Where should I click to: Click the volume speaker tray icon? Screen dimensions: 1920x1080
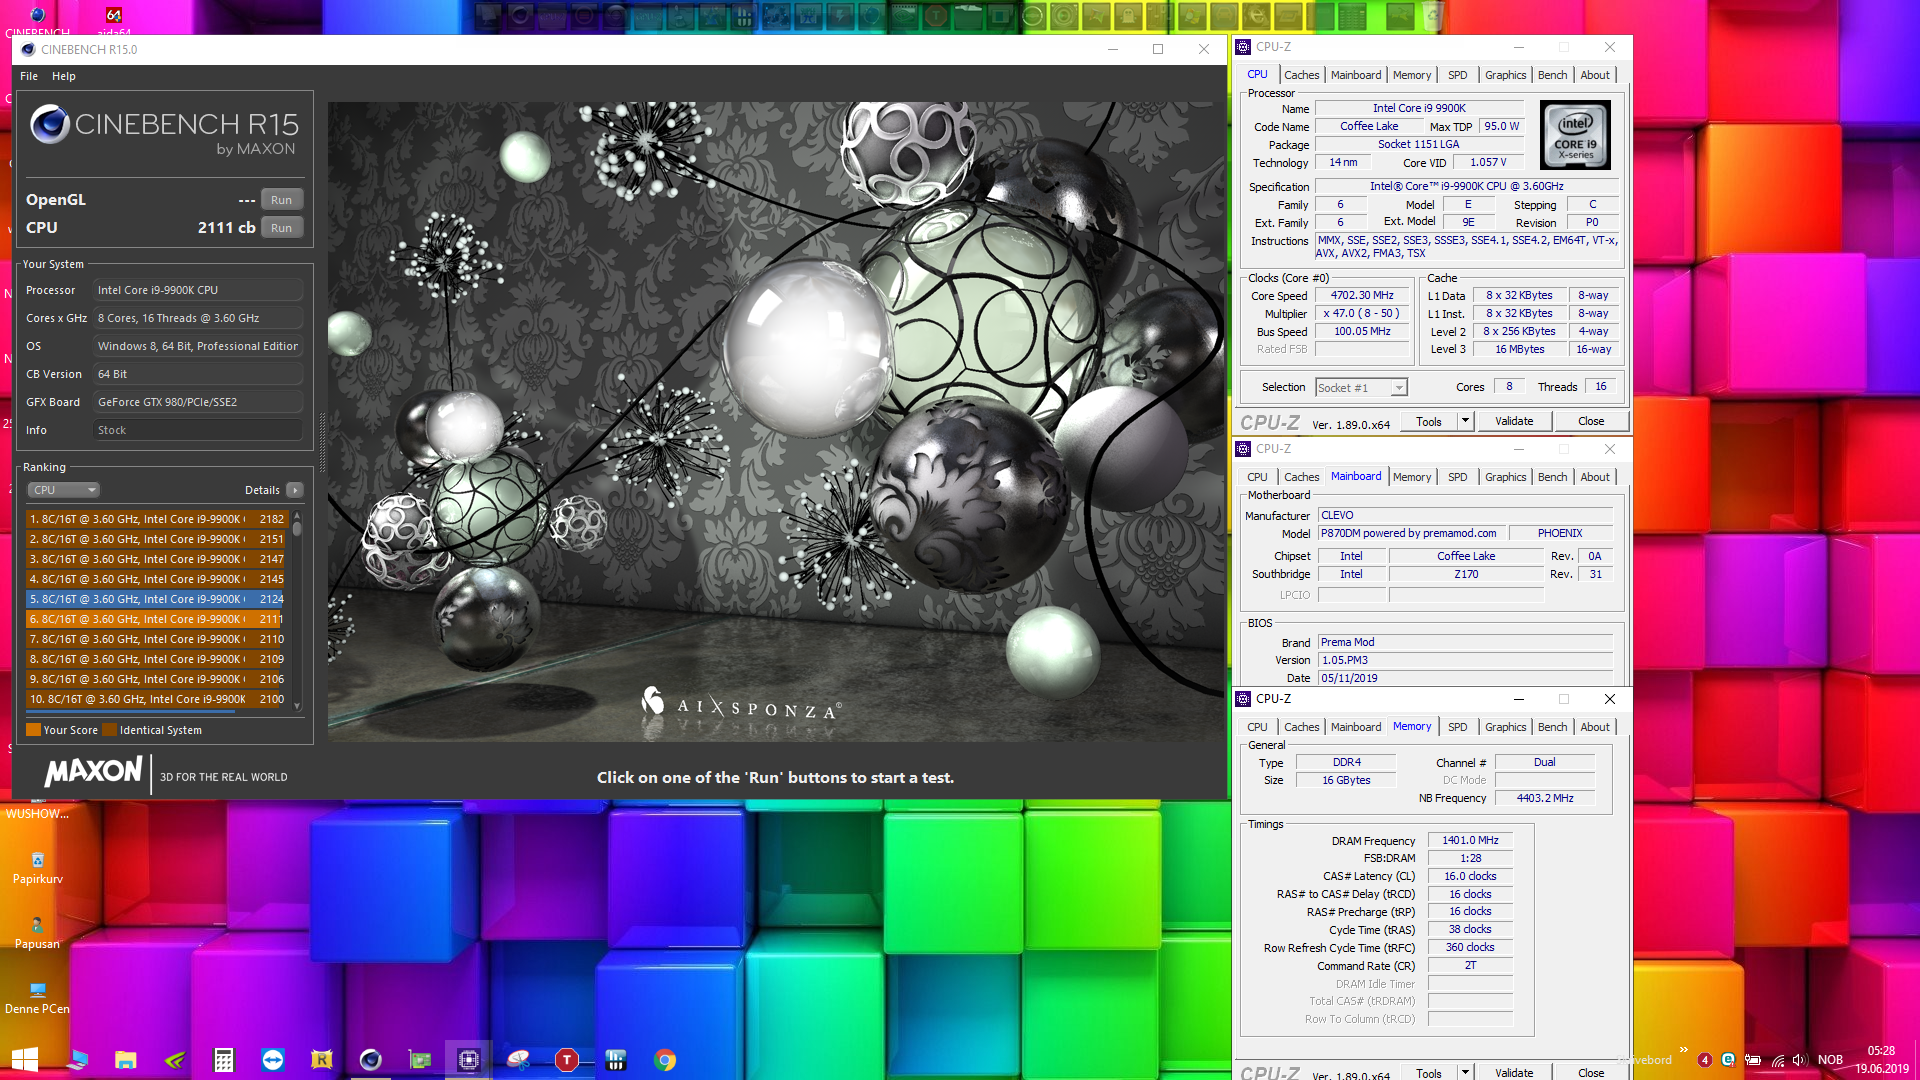click(x=1799, y=1060)
